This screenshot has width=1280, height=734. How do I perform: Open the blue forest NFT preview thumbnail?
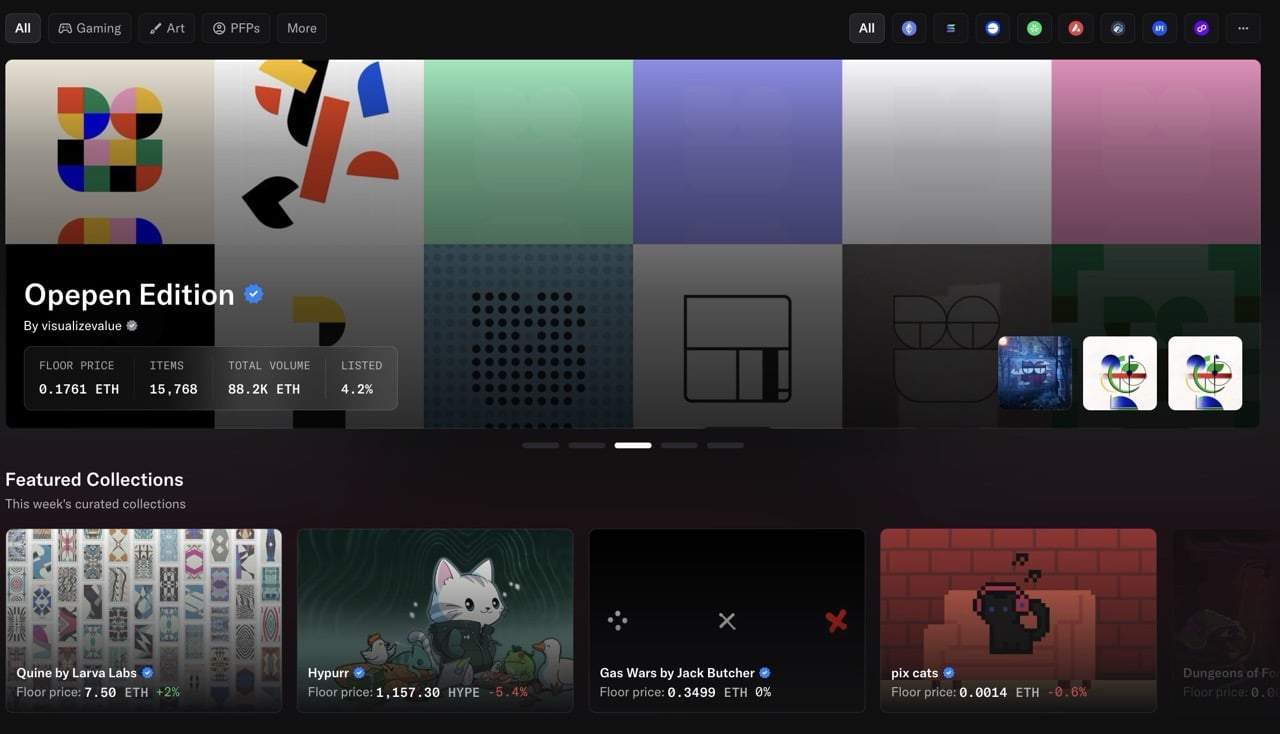[x=1035, y=373]
